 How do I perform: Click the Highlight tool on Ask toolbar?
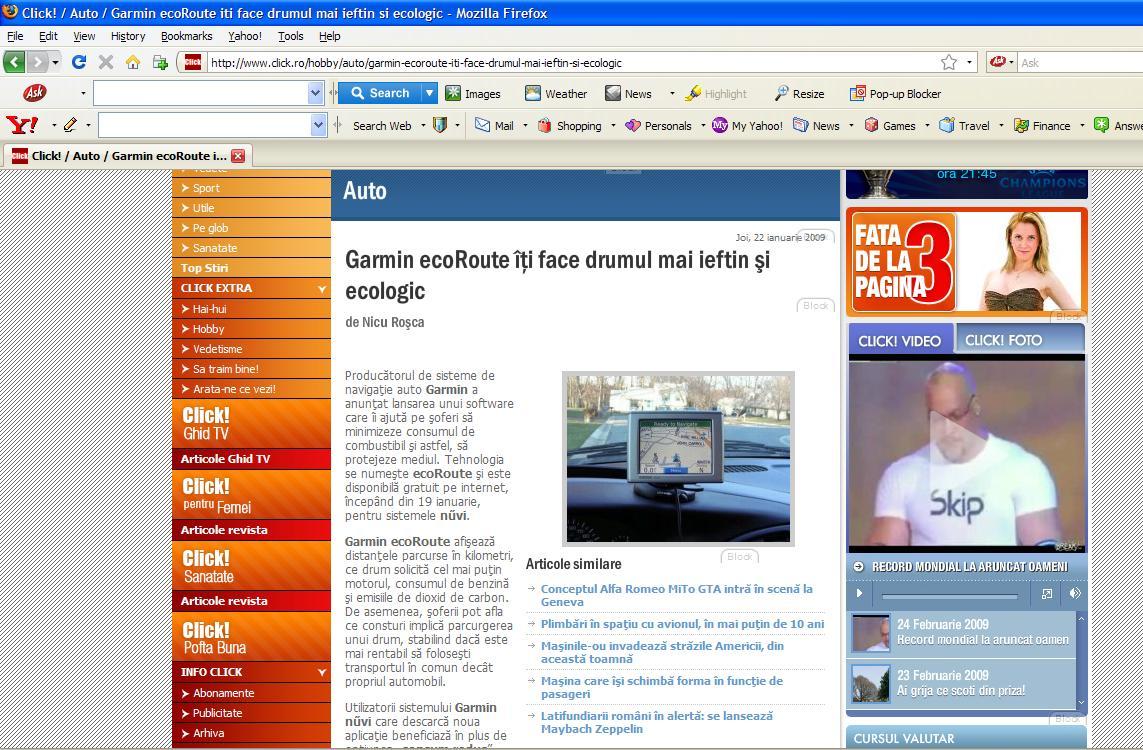coord(716,93)
